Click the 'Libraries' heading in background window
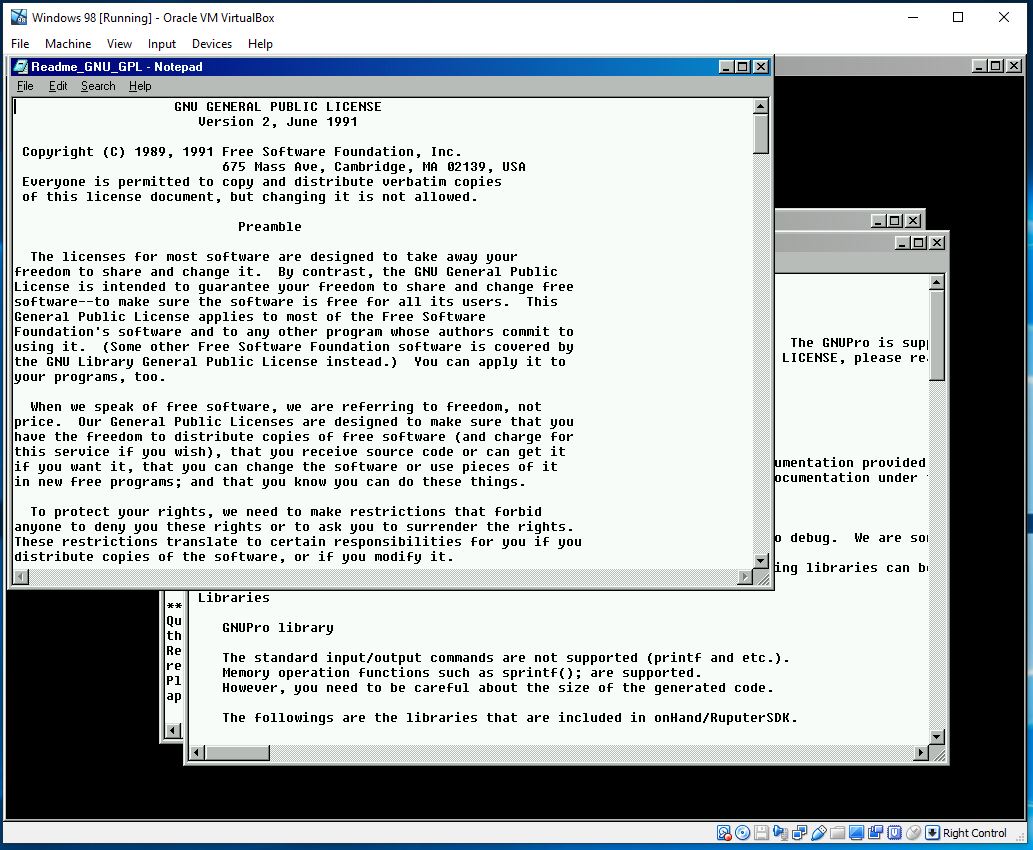This screenshot has height=850, width=1033. (233, 598)
